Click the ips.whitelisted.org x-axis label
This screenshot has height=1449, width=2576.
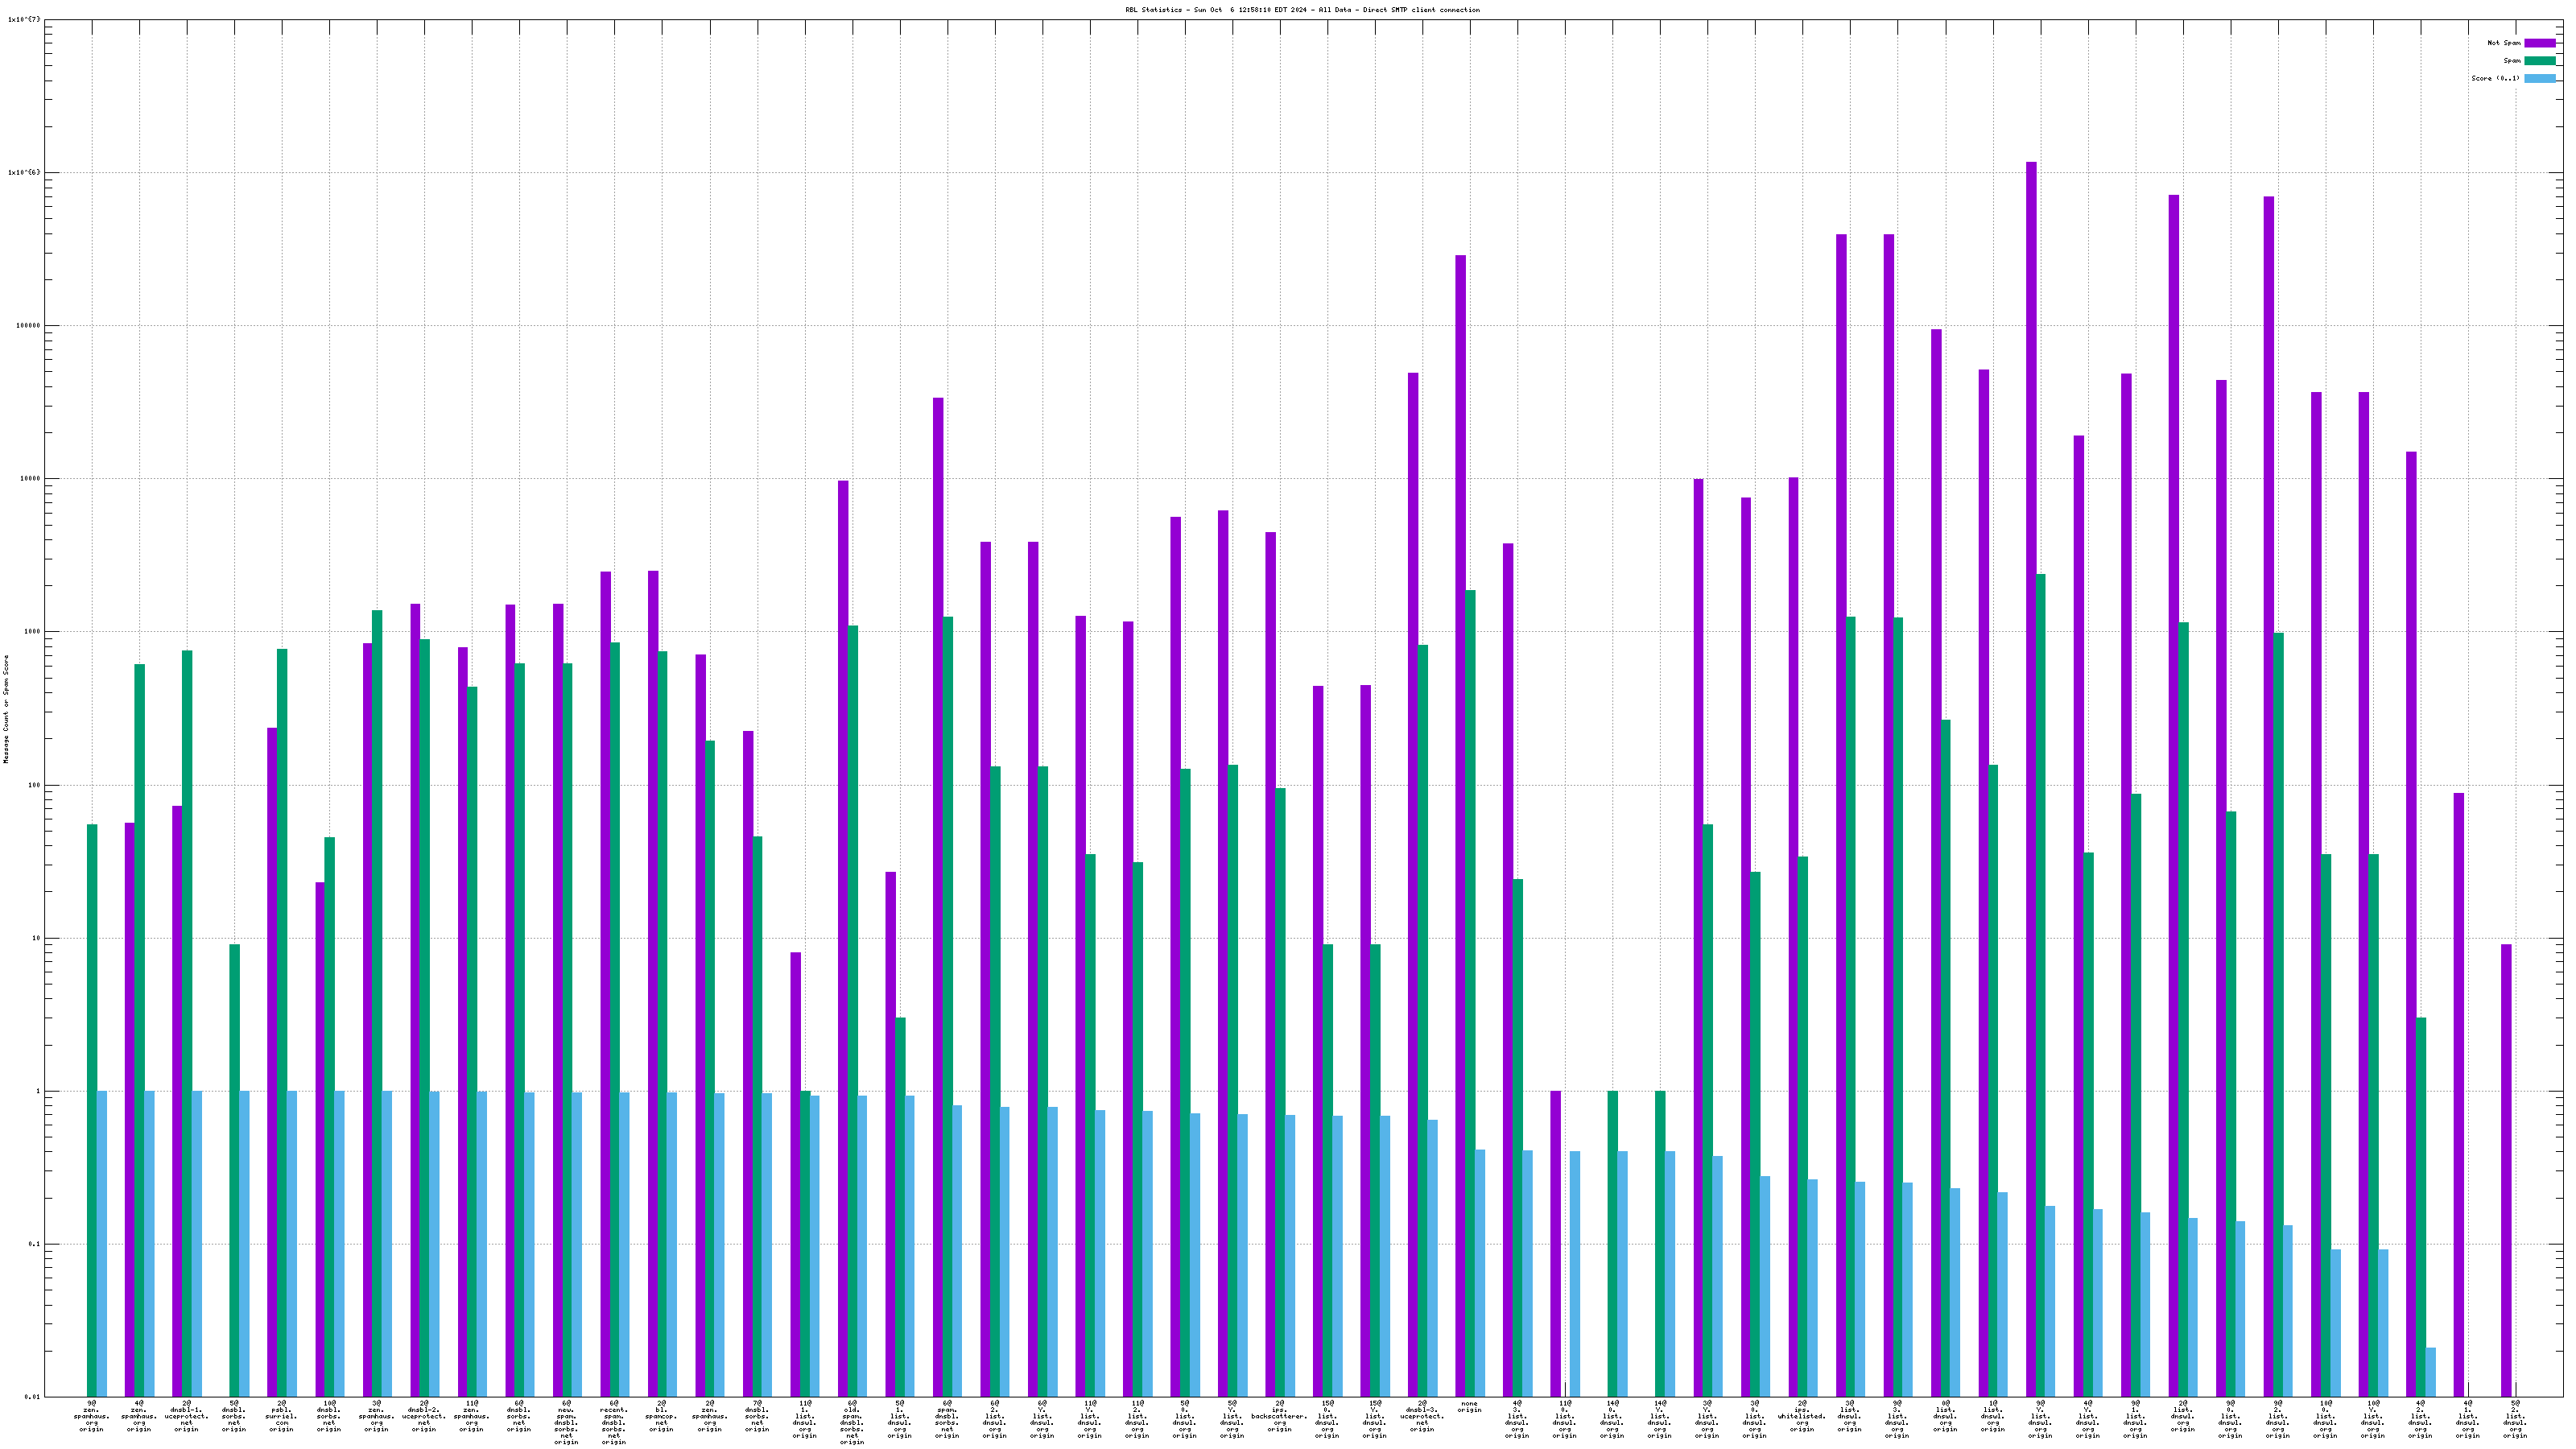(x=1802, y=1416)
